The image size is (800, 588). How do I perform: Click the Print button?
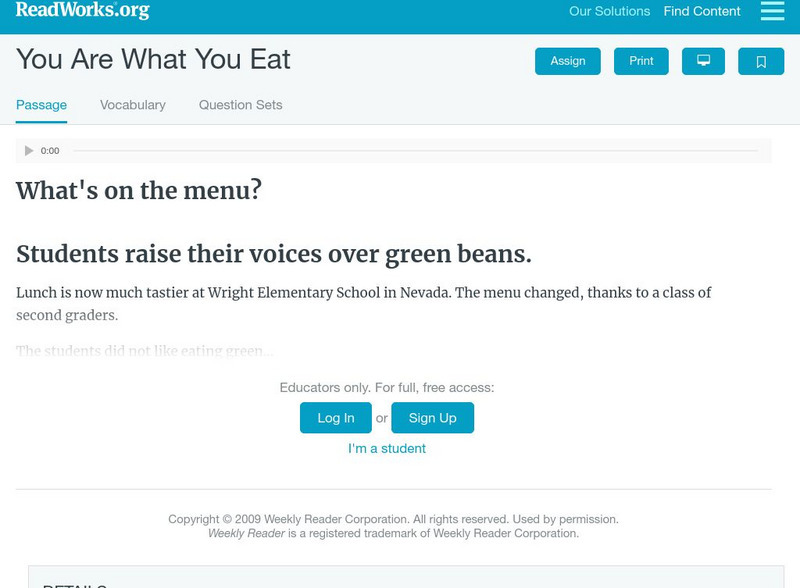click(x=641, y=61)
